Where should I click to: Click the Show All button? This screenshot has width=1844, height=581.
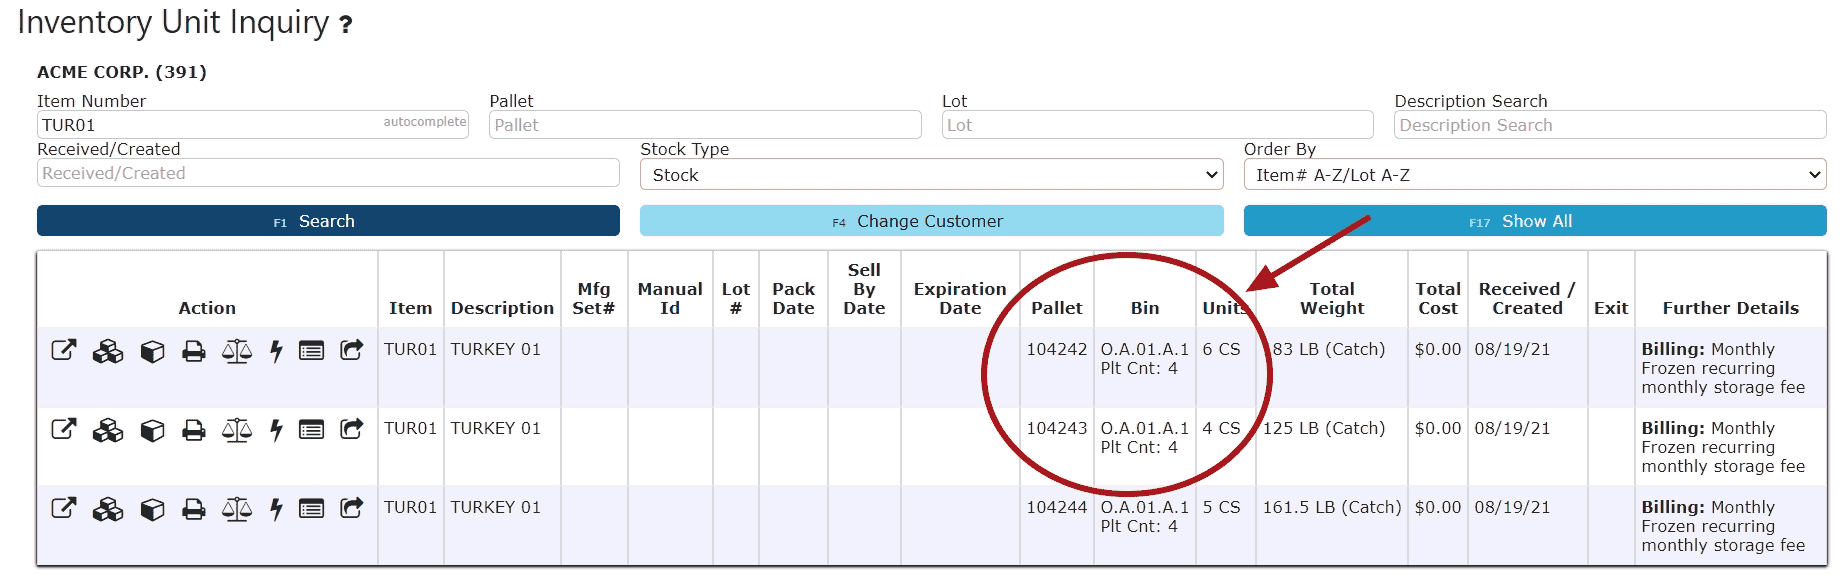tap(1534, 221)
